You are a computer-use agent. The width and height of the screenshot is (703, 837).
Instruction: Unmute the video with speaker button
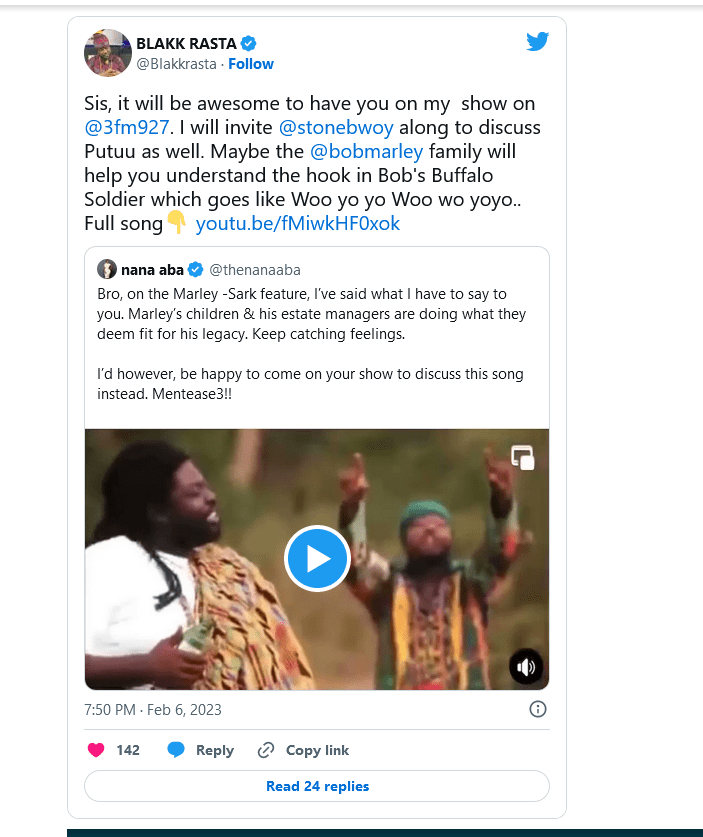[526, 667]
